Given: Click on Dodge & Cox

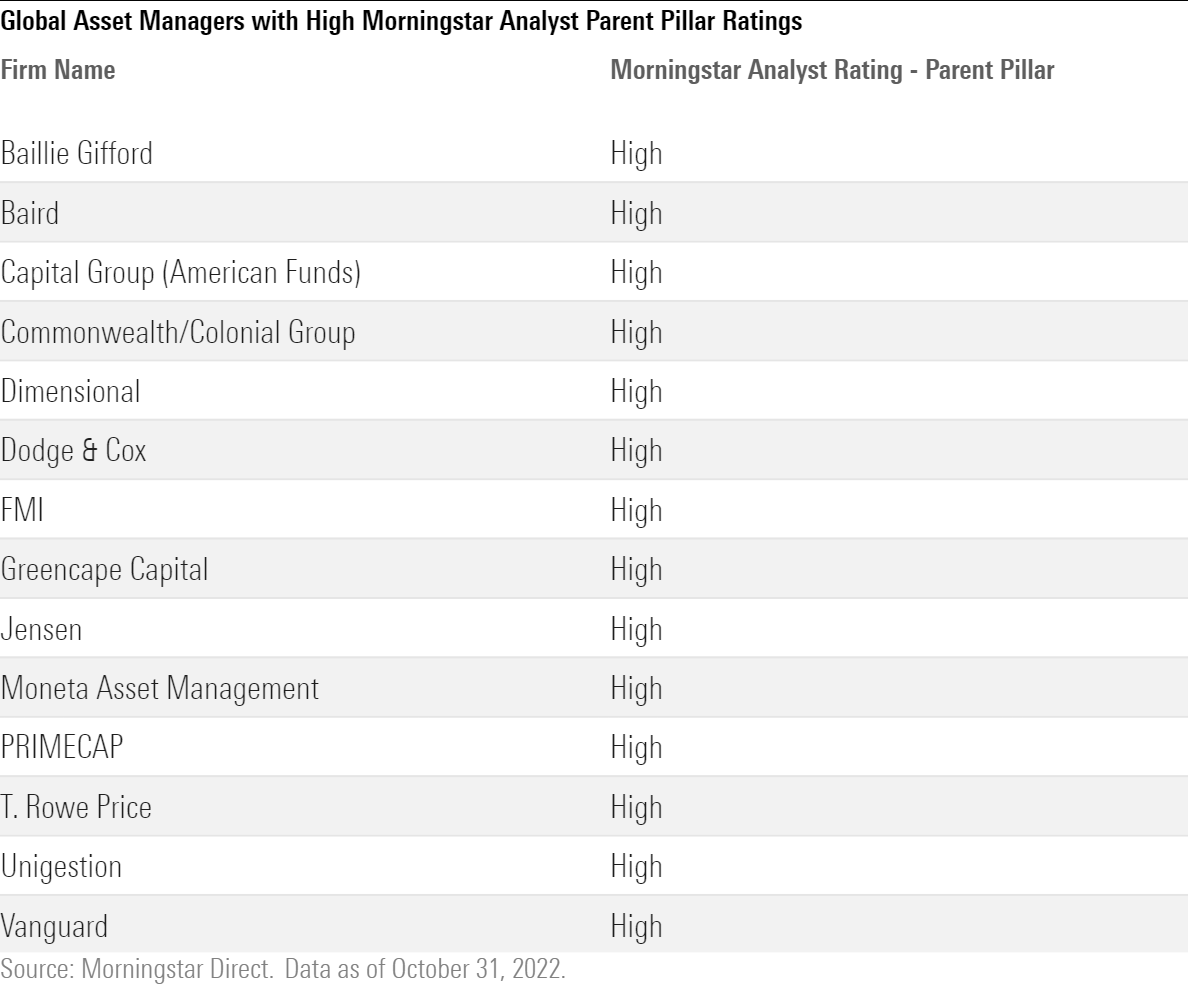Looking at the screenshot, I should coord(74,452).
